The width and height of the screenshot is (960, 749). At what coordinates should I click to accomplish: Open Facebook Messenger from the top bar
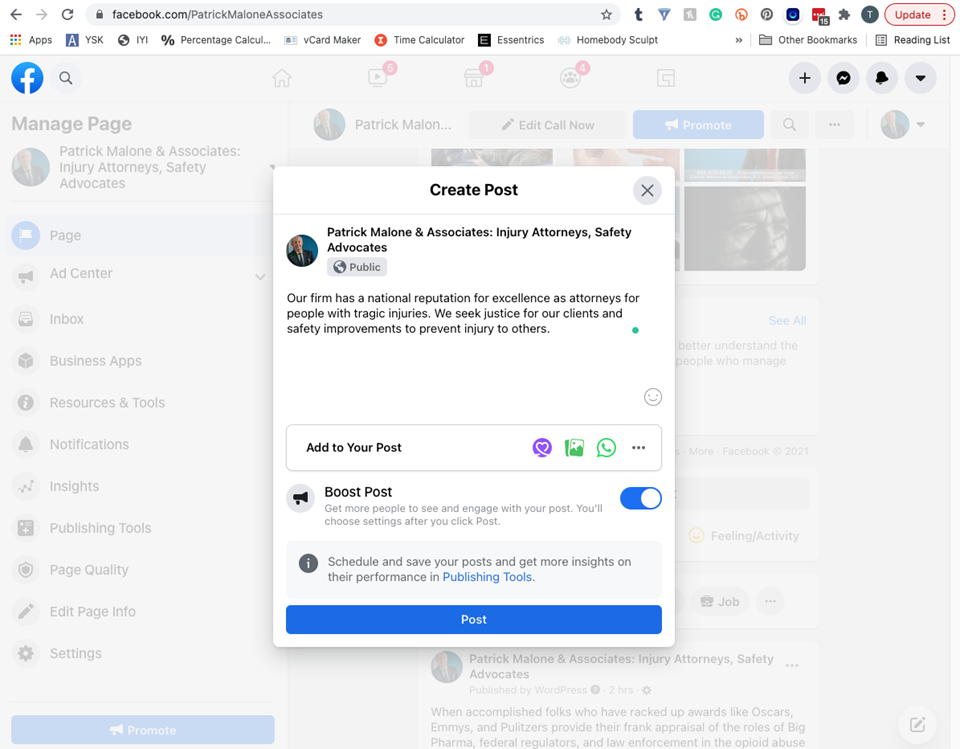pos(843,78)
